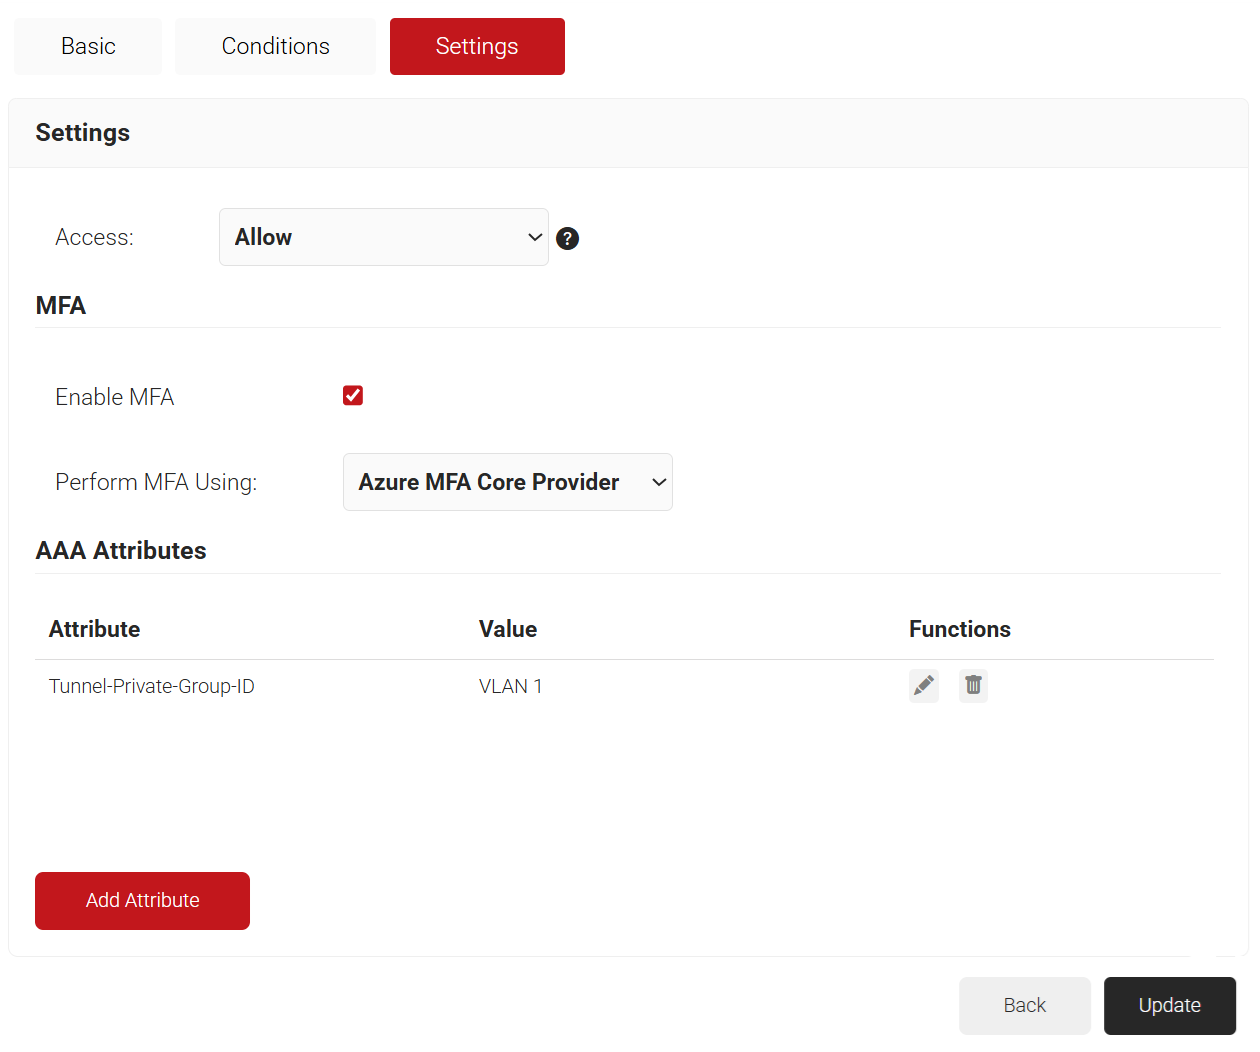Image resolution: width=1260 pixels, height=1052 pixels.
Task: Click the Value column header
Action: click(x=507, y=629)
